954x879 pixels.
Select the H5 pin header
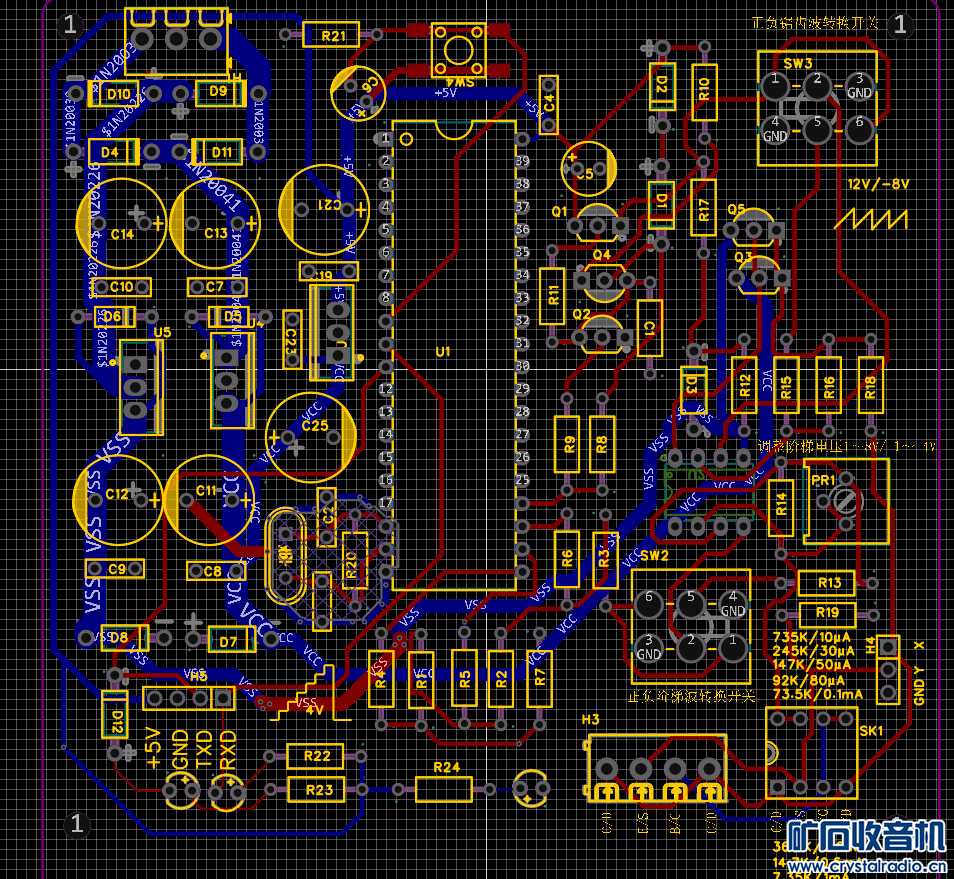click(189, 698)
